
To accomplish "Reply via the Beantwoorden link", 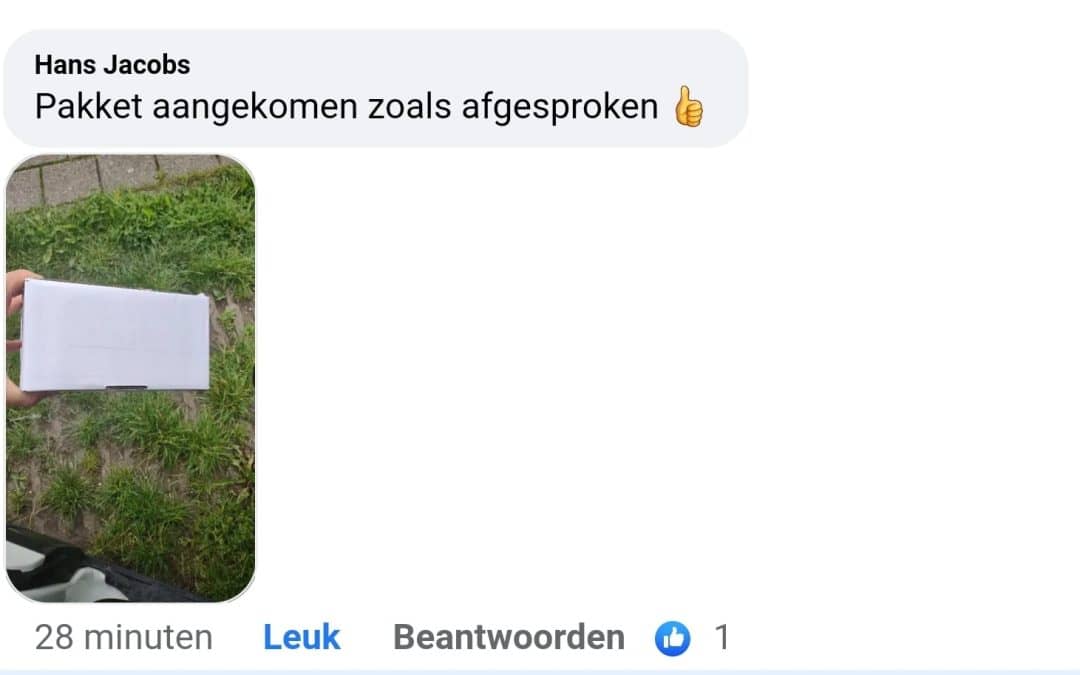I will click(509, 637).
